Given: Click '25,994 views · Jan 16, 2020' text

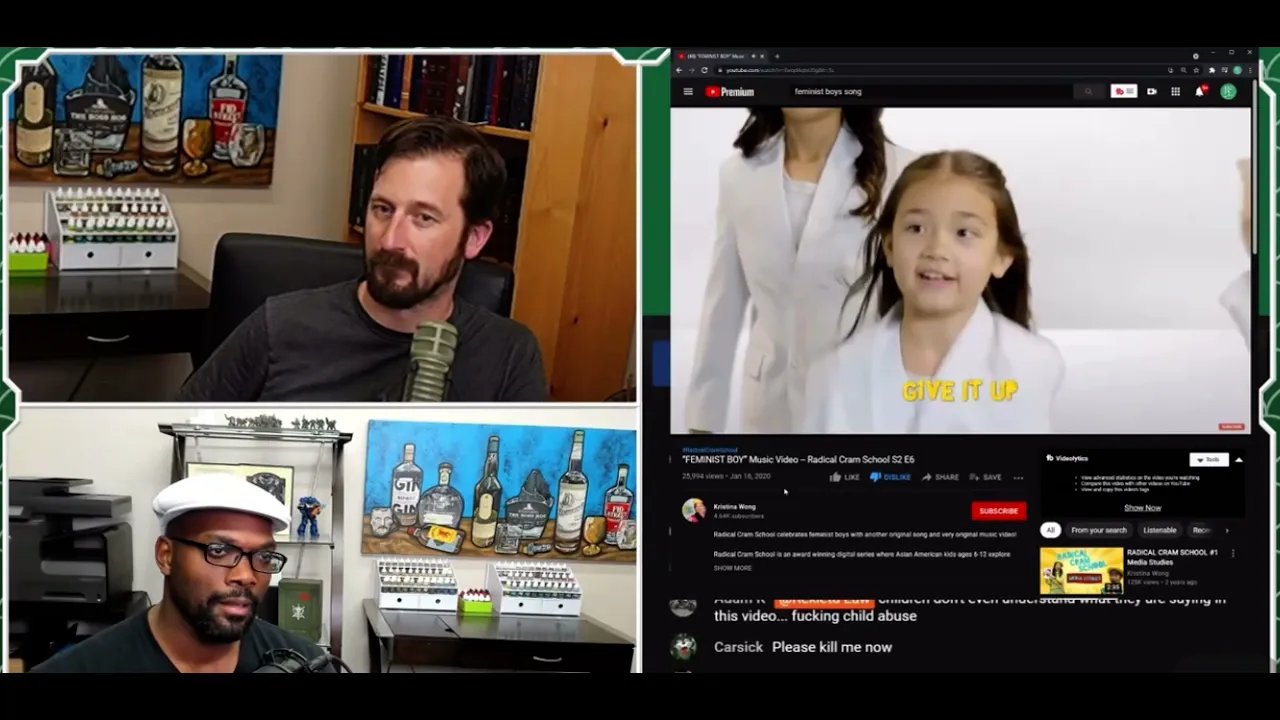Looking at the screenshot, I should [x=726, y=477].
